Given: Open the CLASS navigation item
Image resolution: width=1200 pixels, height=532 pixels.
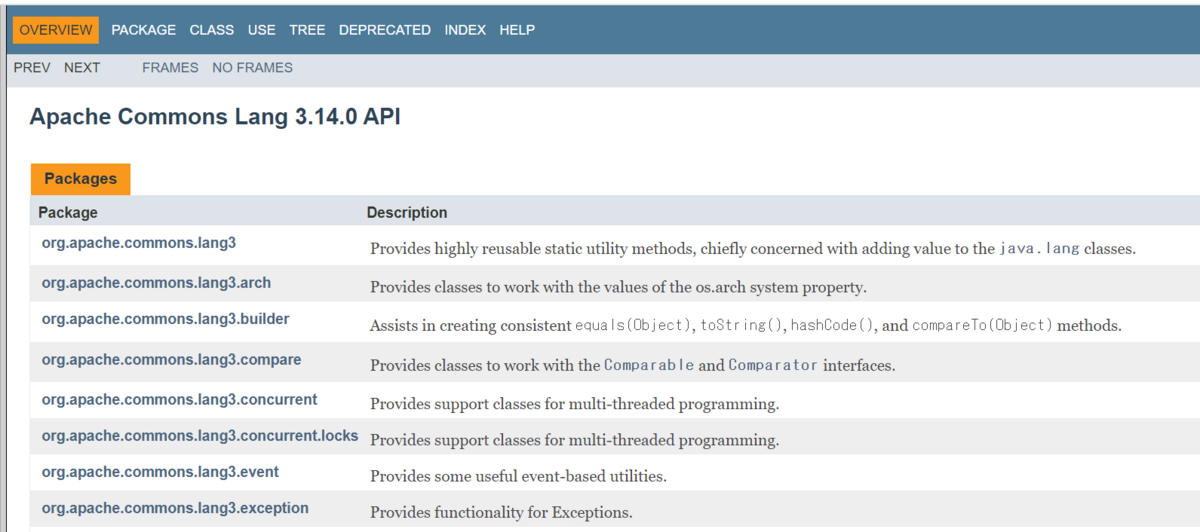Looking at the screenshot, I should pyautogui.click(x=212, y=30).
